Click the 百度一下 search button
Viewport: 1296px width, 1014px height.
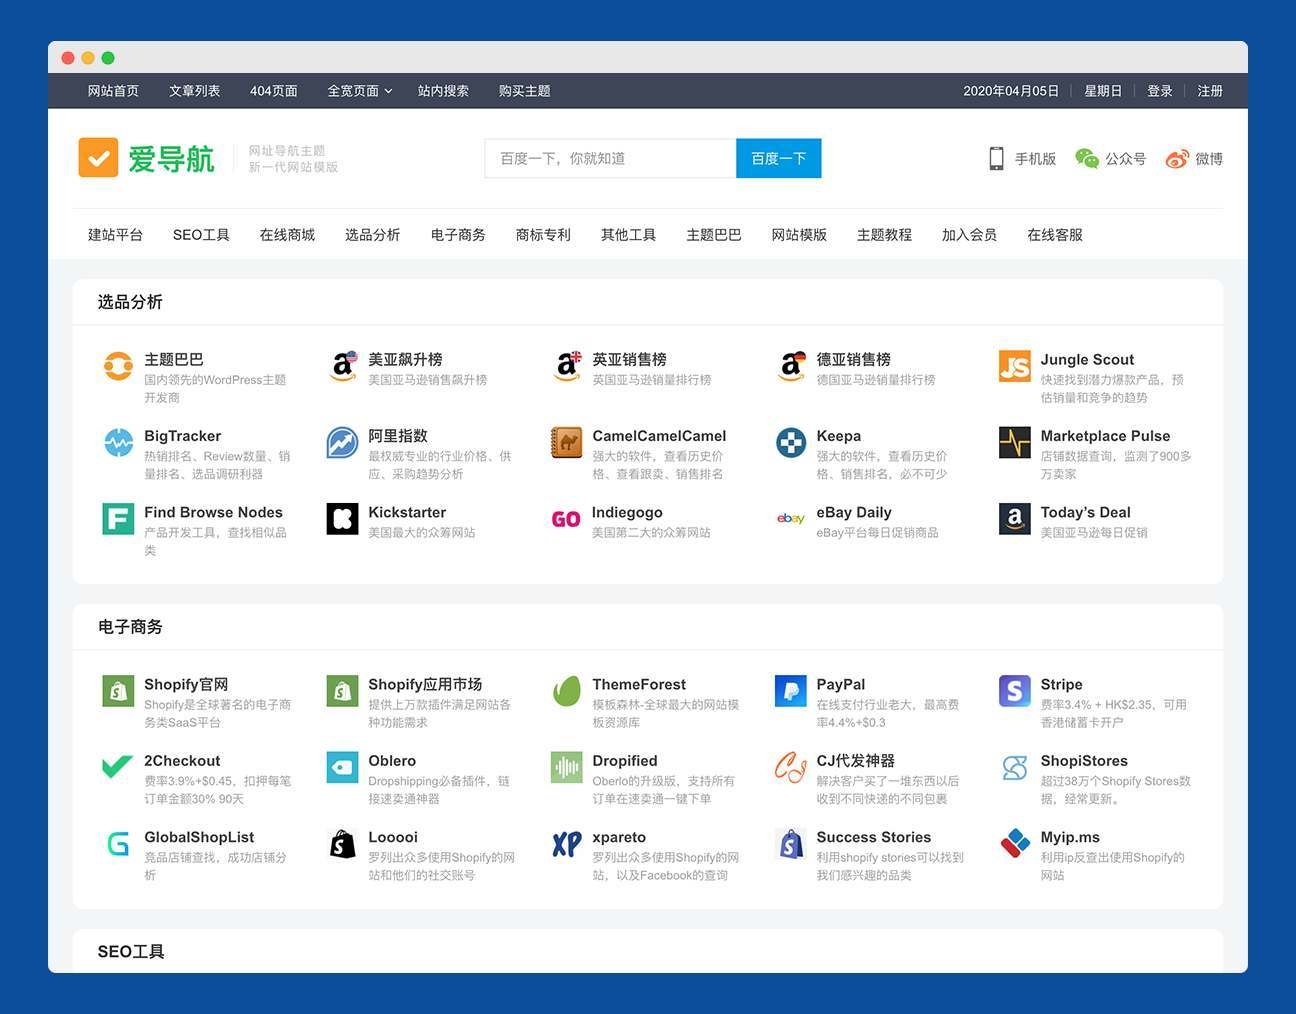(778, 158)
